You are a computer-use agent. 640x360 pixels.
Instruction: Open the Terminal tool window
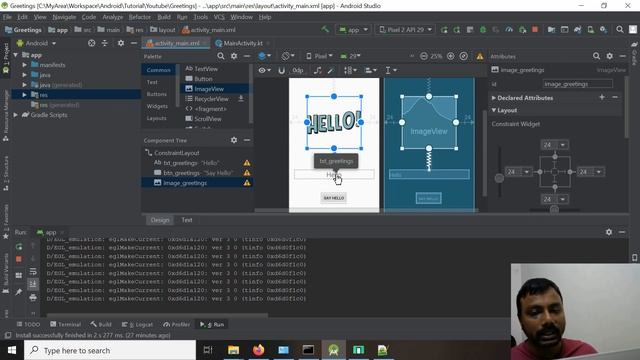pyautogui.click(x=65, y=324)
